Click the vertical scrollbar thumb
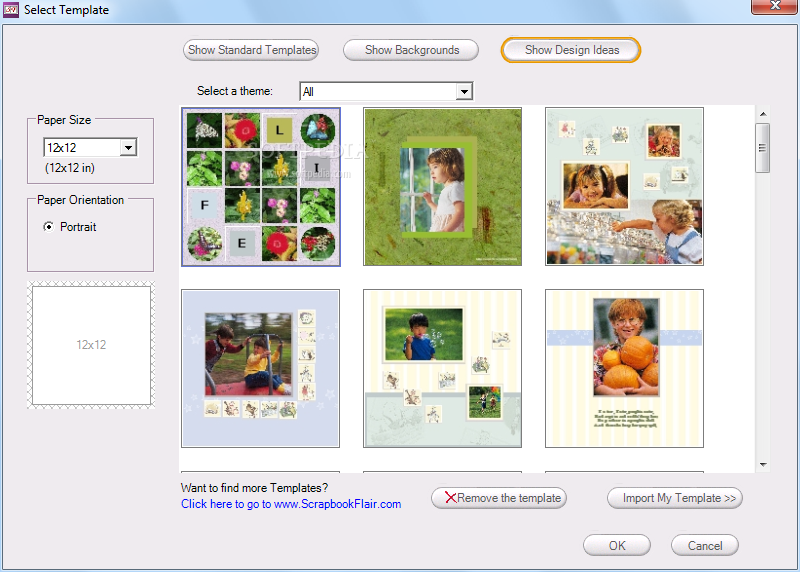This screenshot has width=800, height=572. (763, 148)
